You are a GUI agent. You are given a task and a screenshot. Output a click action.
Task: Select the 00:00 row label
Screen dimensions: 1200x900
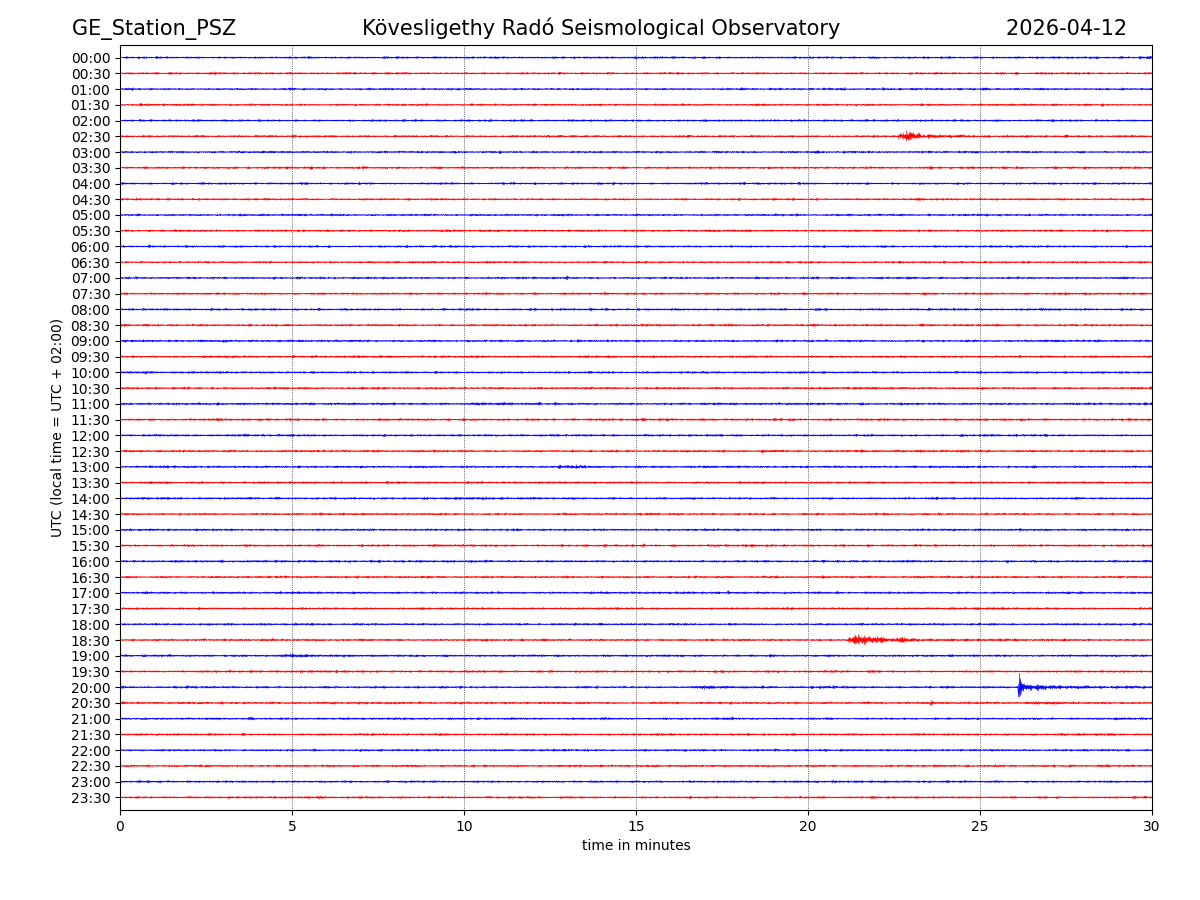(91, 58)
